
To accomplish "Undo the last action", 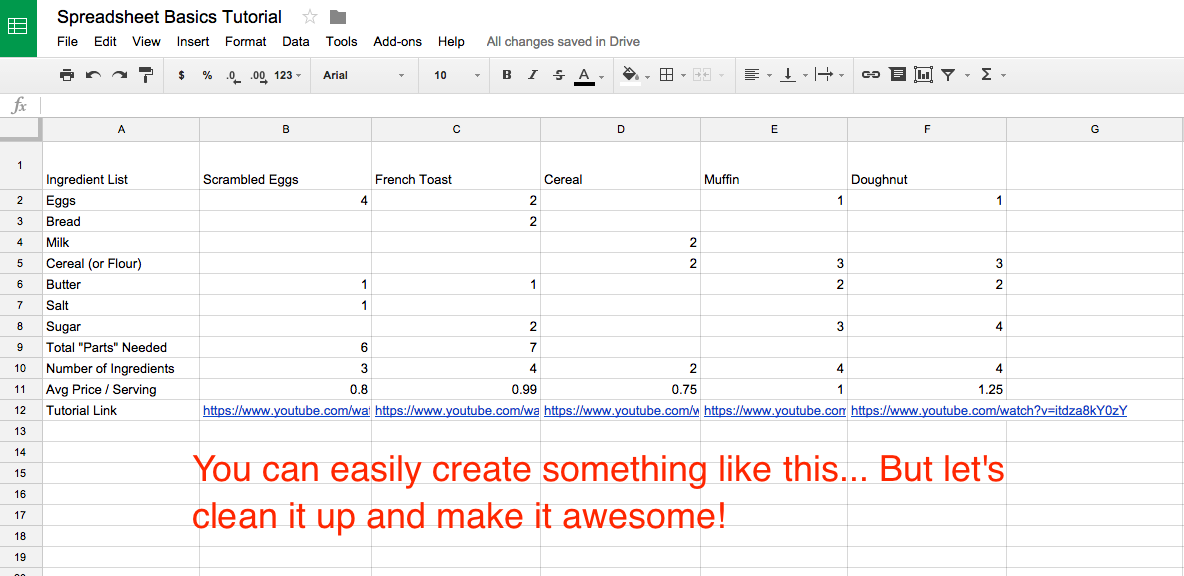I will point(93,74).
